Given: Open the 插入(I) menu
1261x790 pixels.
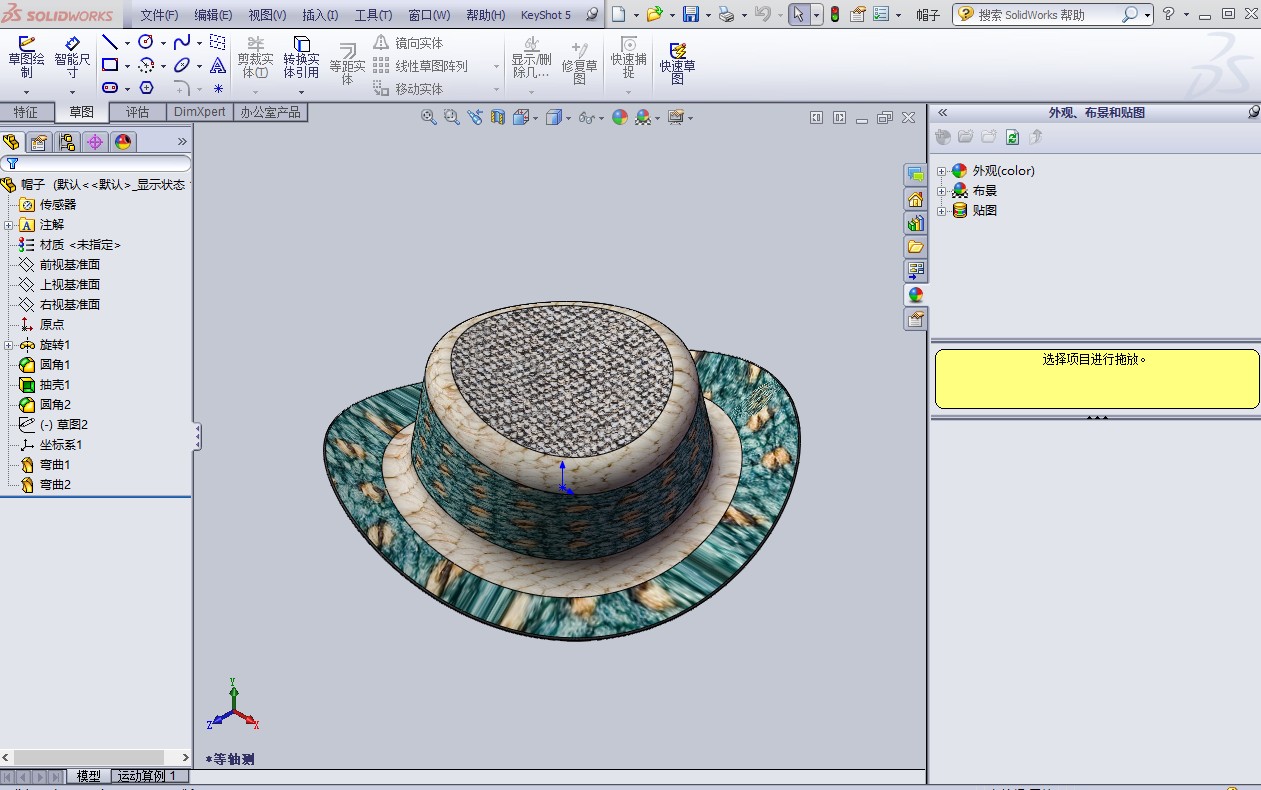Looking at the screenshot, I should pos(320,15).
